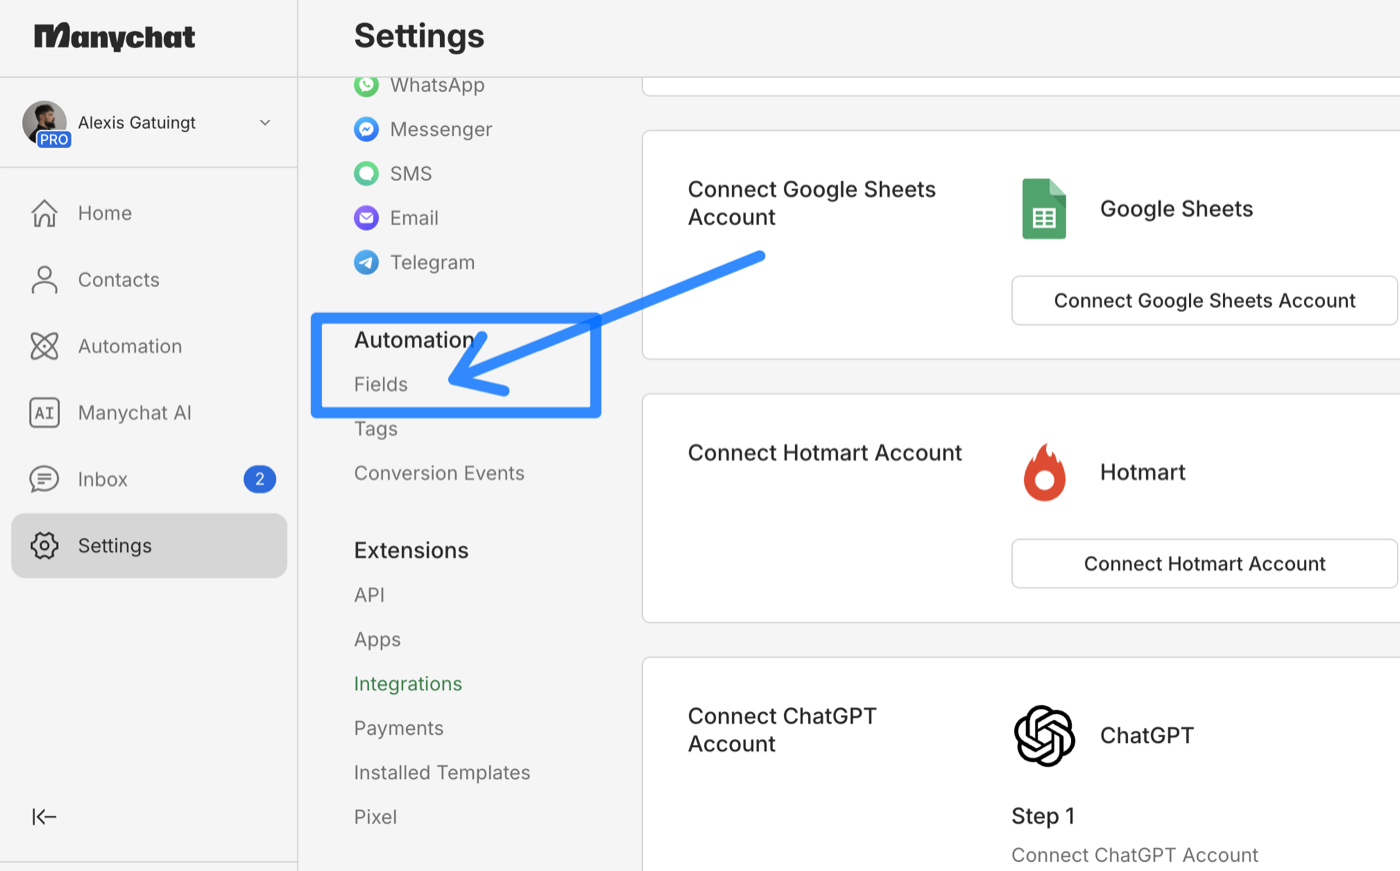Open Telegram channel settings
This screenshot has width=1400, height=871.
point(432,262)
